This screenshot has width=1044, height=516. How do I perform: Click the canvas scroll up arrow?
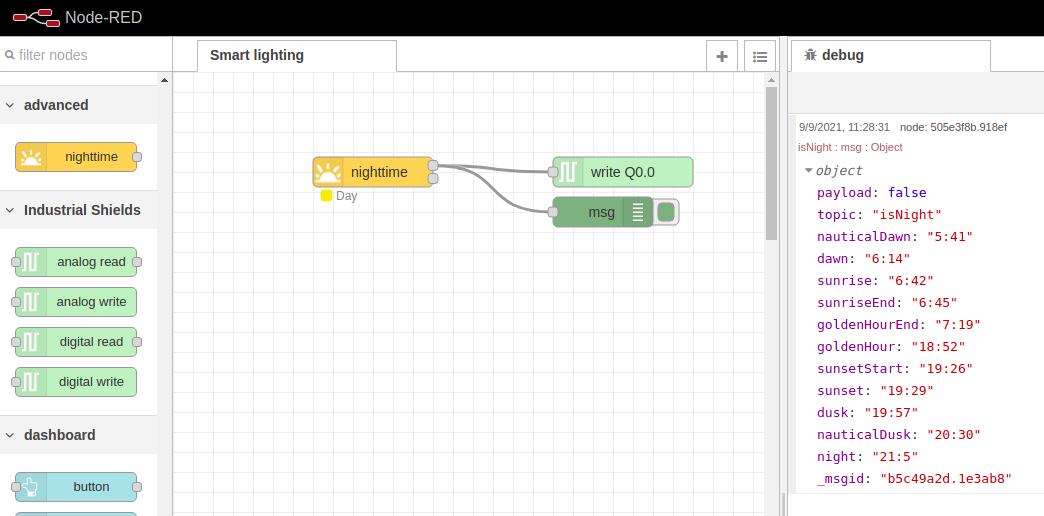tap(771, 81)
